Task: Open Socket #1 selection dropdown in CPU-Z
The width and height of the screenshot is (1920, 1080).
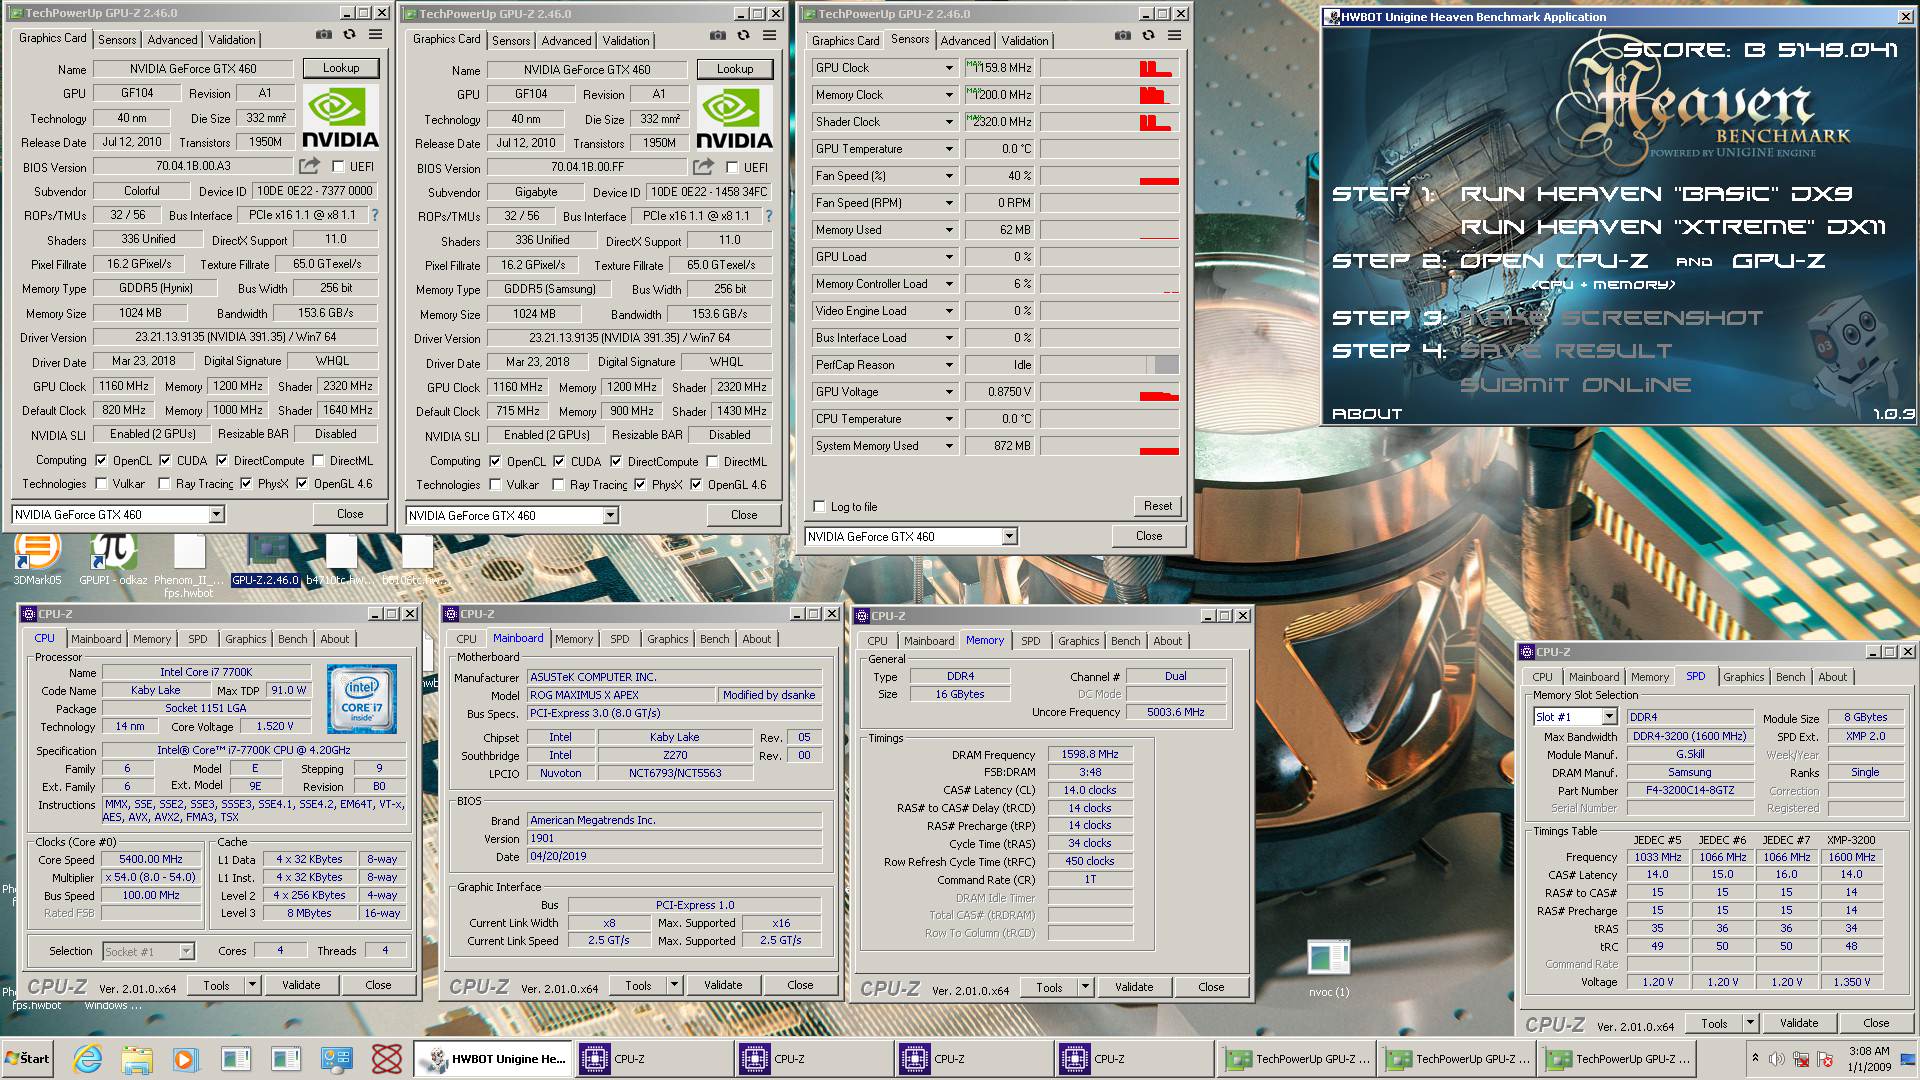Action: tap(185, 951)
